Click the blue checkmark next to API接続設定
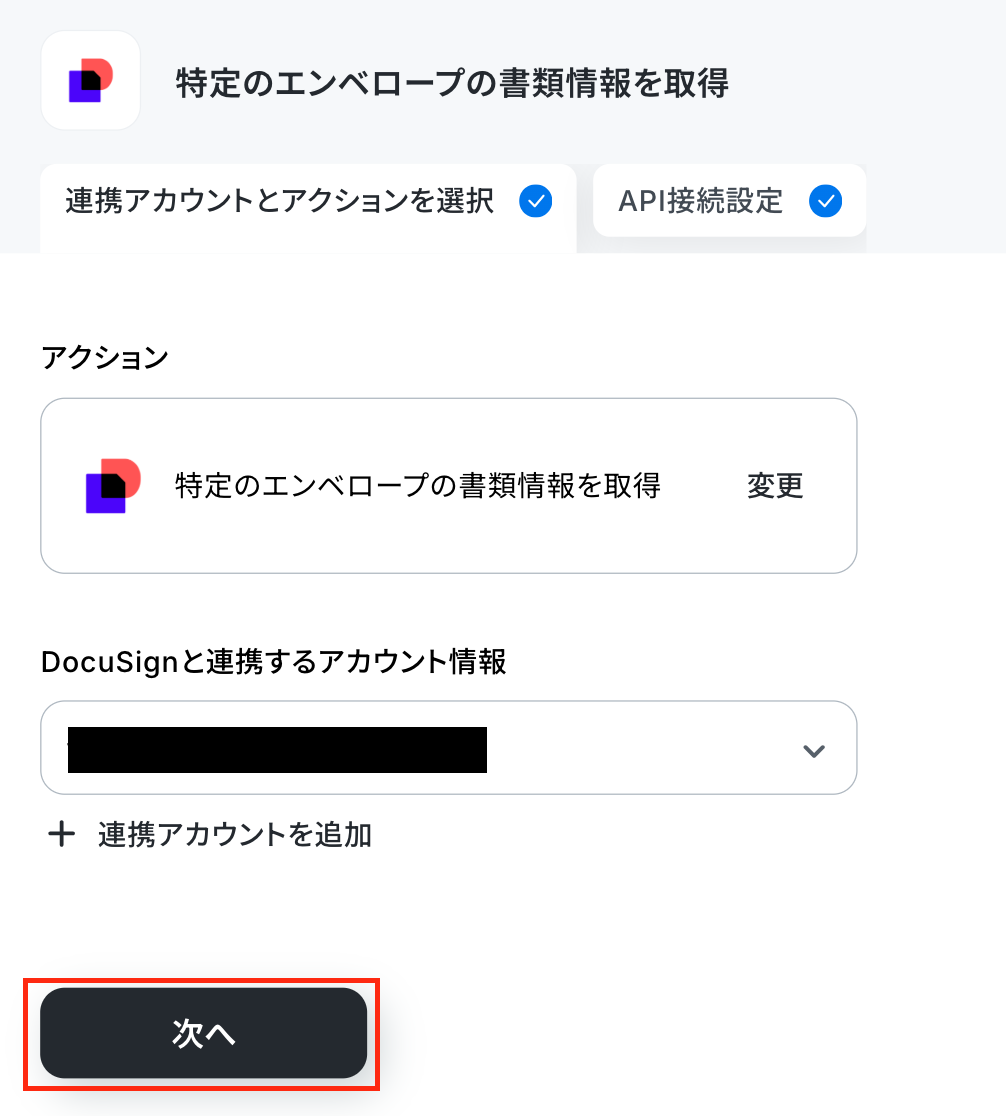Viewport: 1006px width, 1116px height. pyautogui.click(x=825, y=201)
